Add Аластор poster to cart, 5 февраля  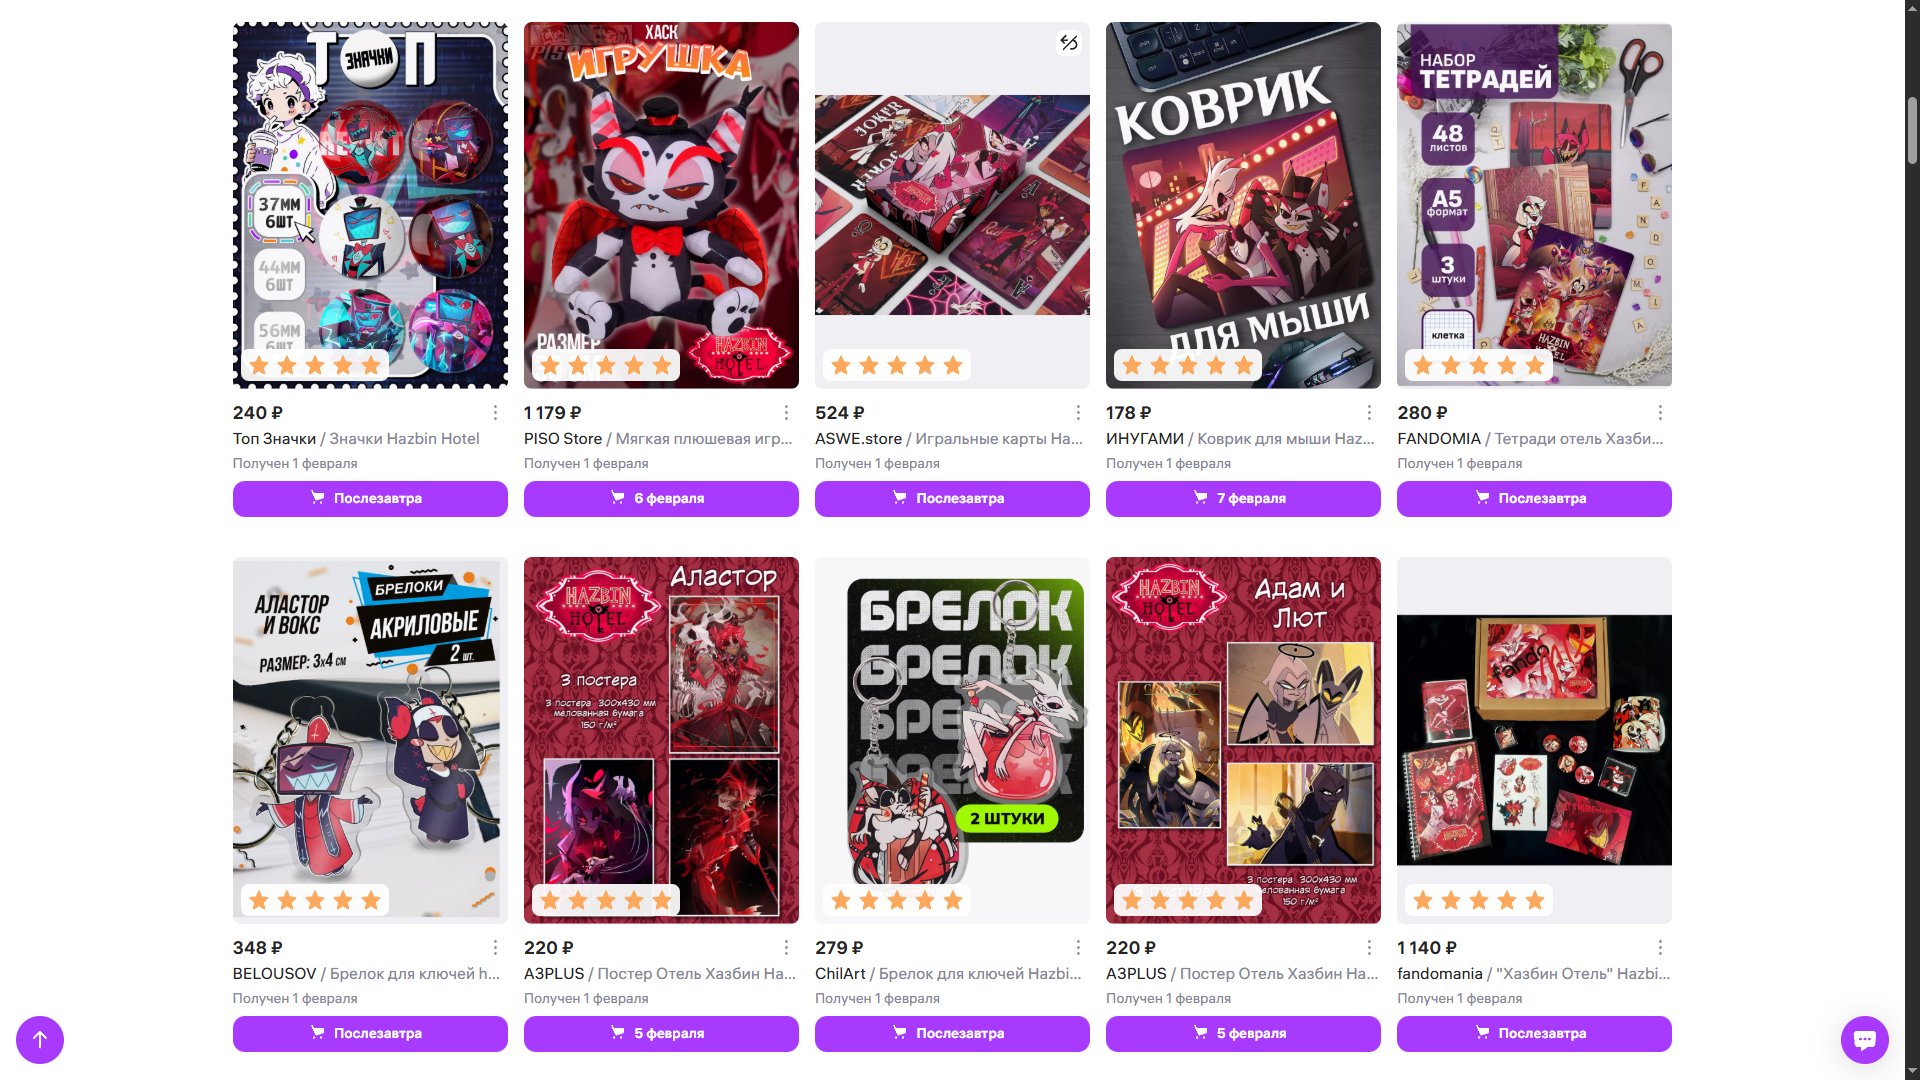pos(661,1034)
